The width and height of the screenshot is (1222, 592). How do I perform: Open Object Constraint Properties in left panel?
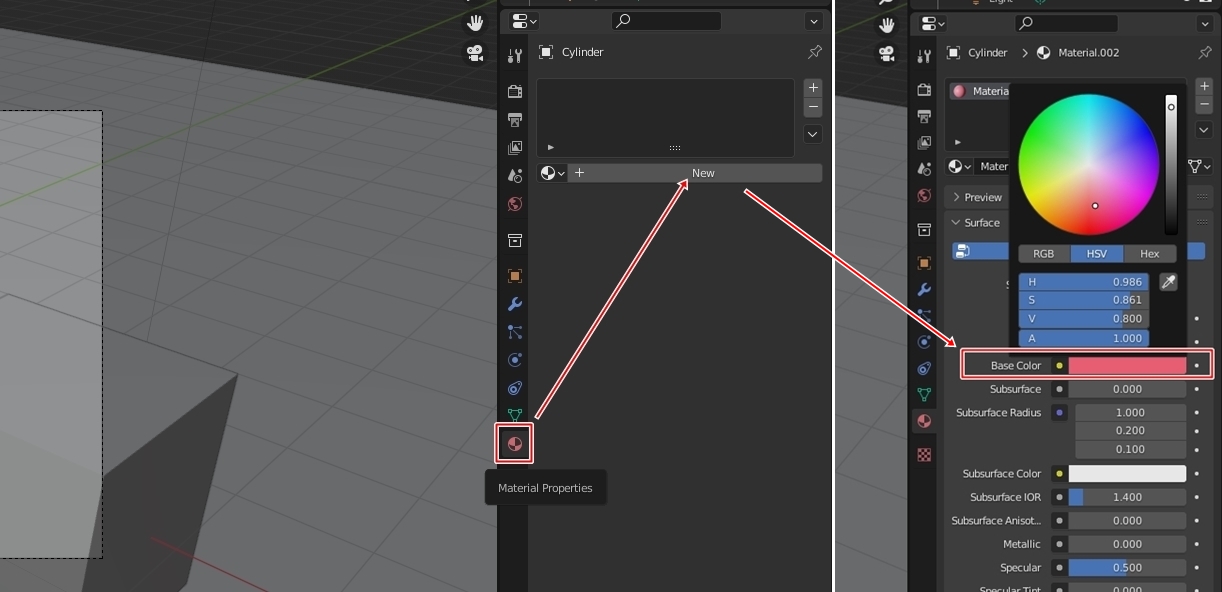click(515, 388)
